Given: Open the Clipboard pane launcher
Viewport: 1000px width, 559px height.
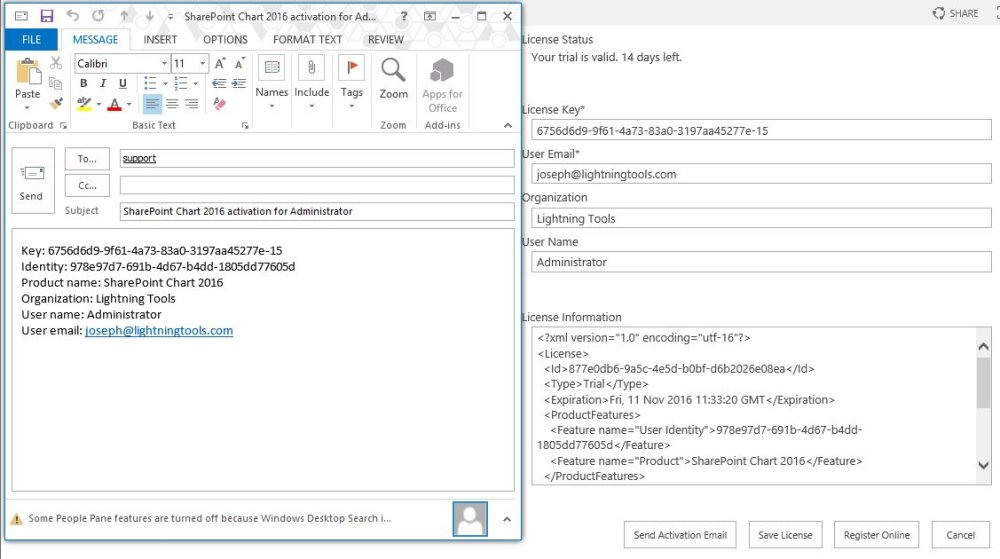Looking at the screenshot, I should tap(63, 126).
